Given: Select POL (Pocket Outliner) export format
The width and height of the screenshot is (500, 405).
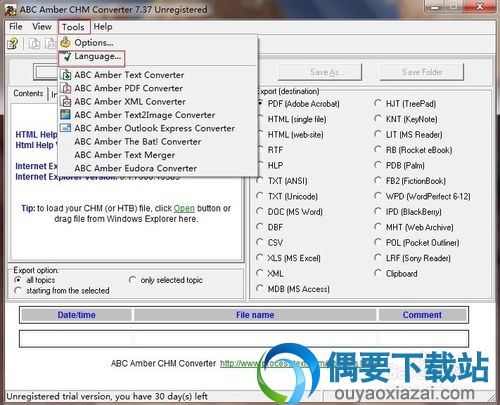Looking at the screenshot, I should (x=417, y=242).
